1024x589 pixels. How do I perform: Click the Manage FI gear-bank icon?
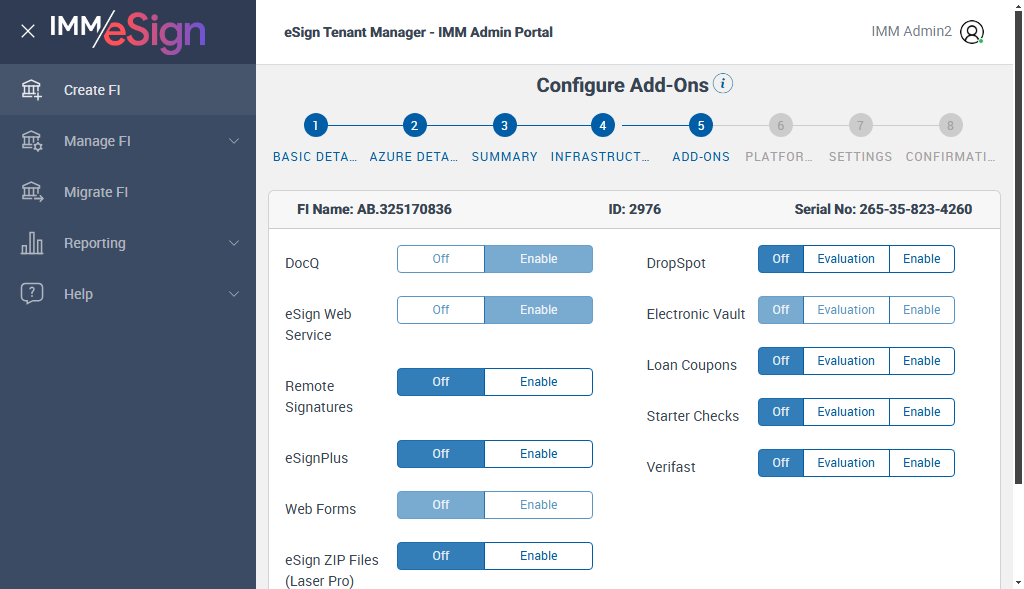coord(32,141)
